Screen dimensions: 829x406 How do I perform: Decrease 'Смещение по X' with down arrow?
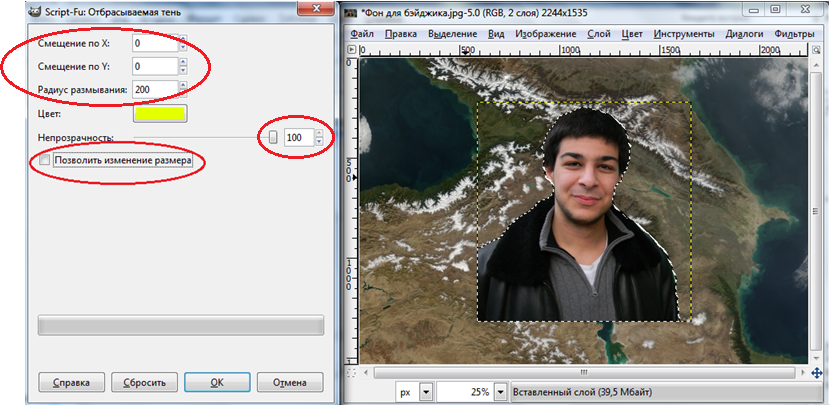(183, 48)
